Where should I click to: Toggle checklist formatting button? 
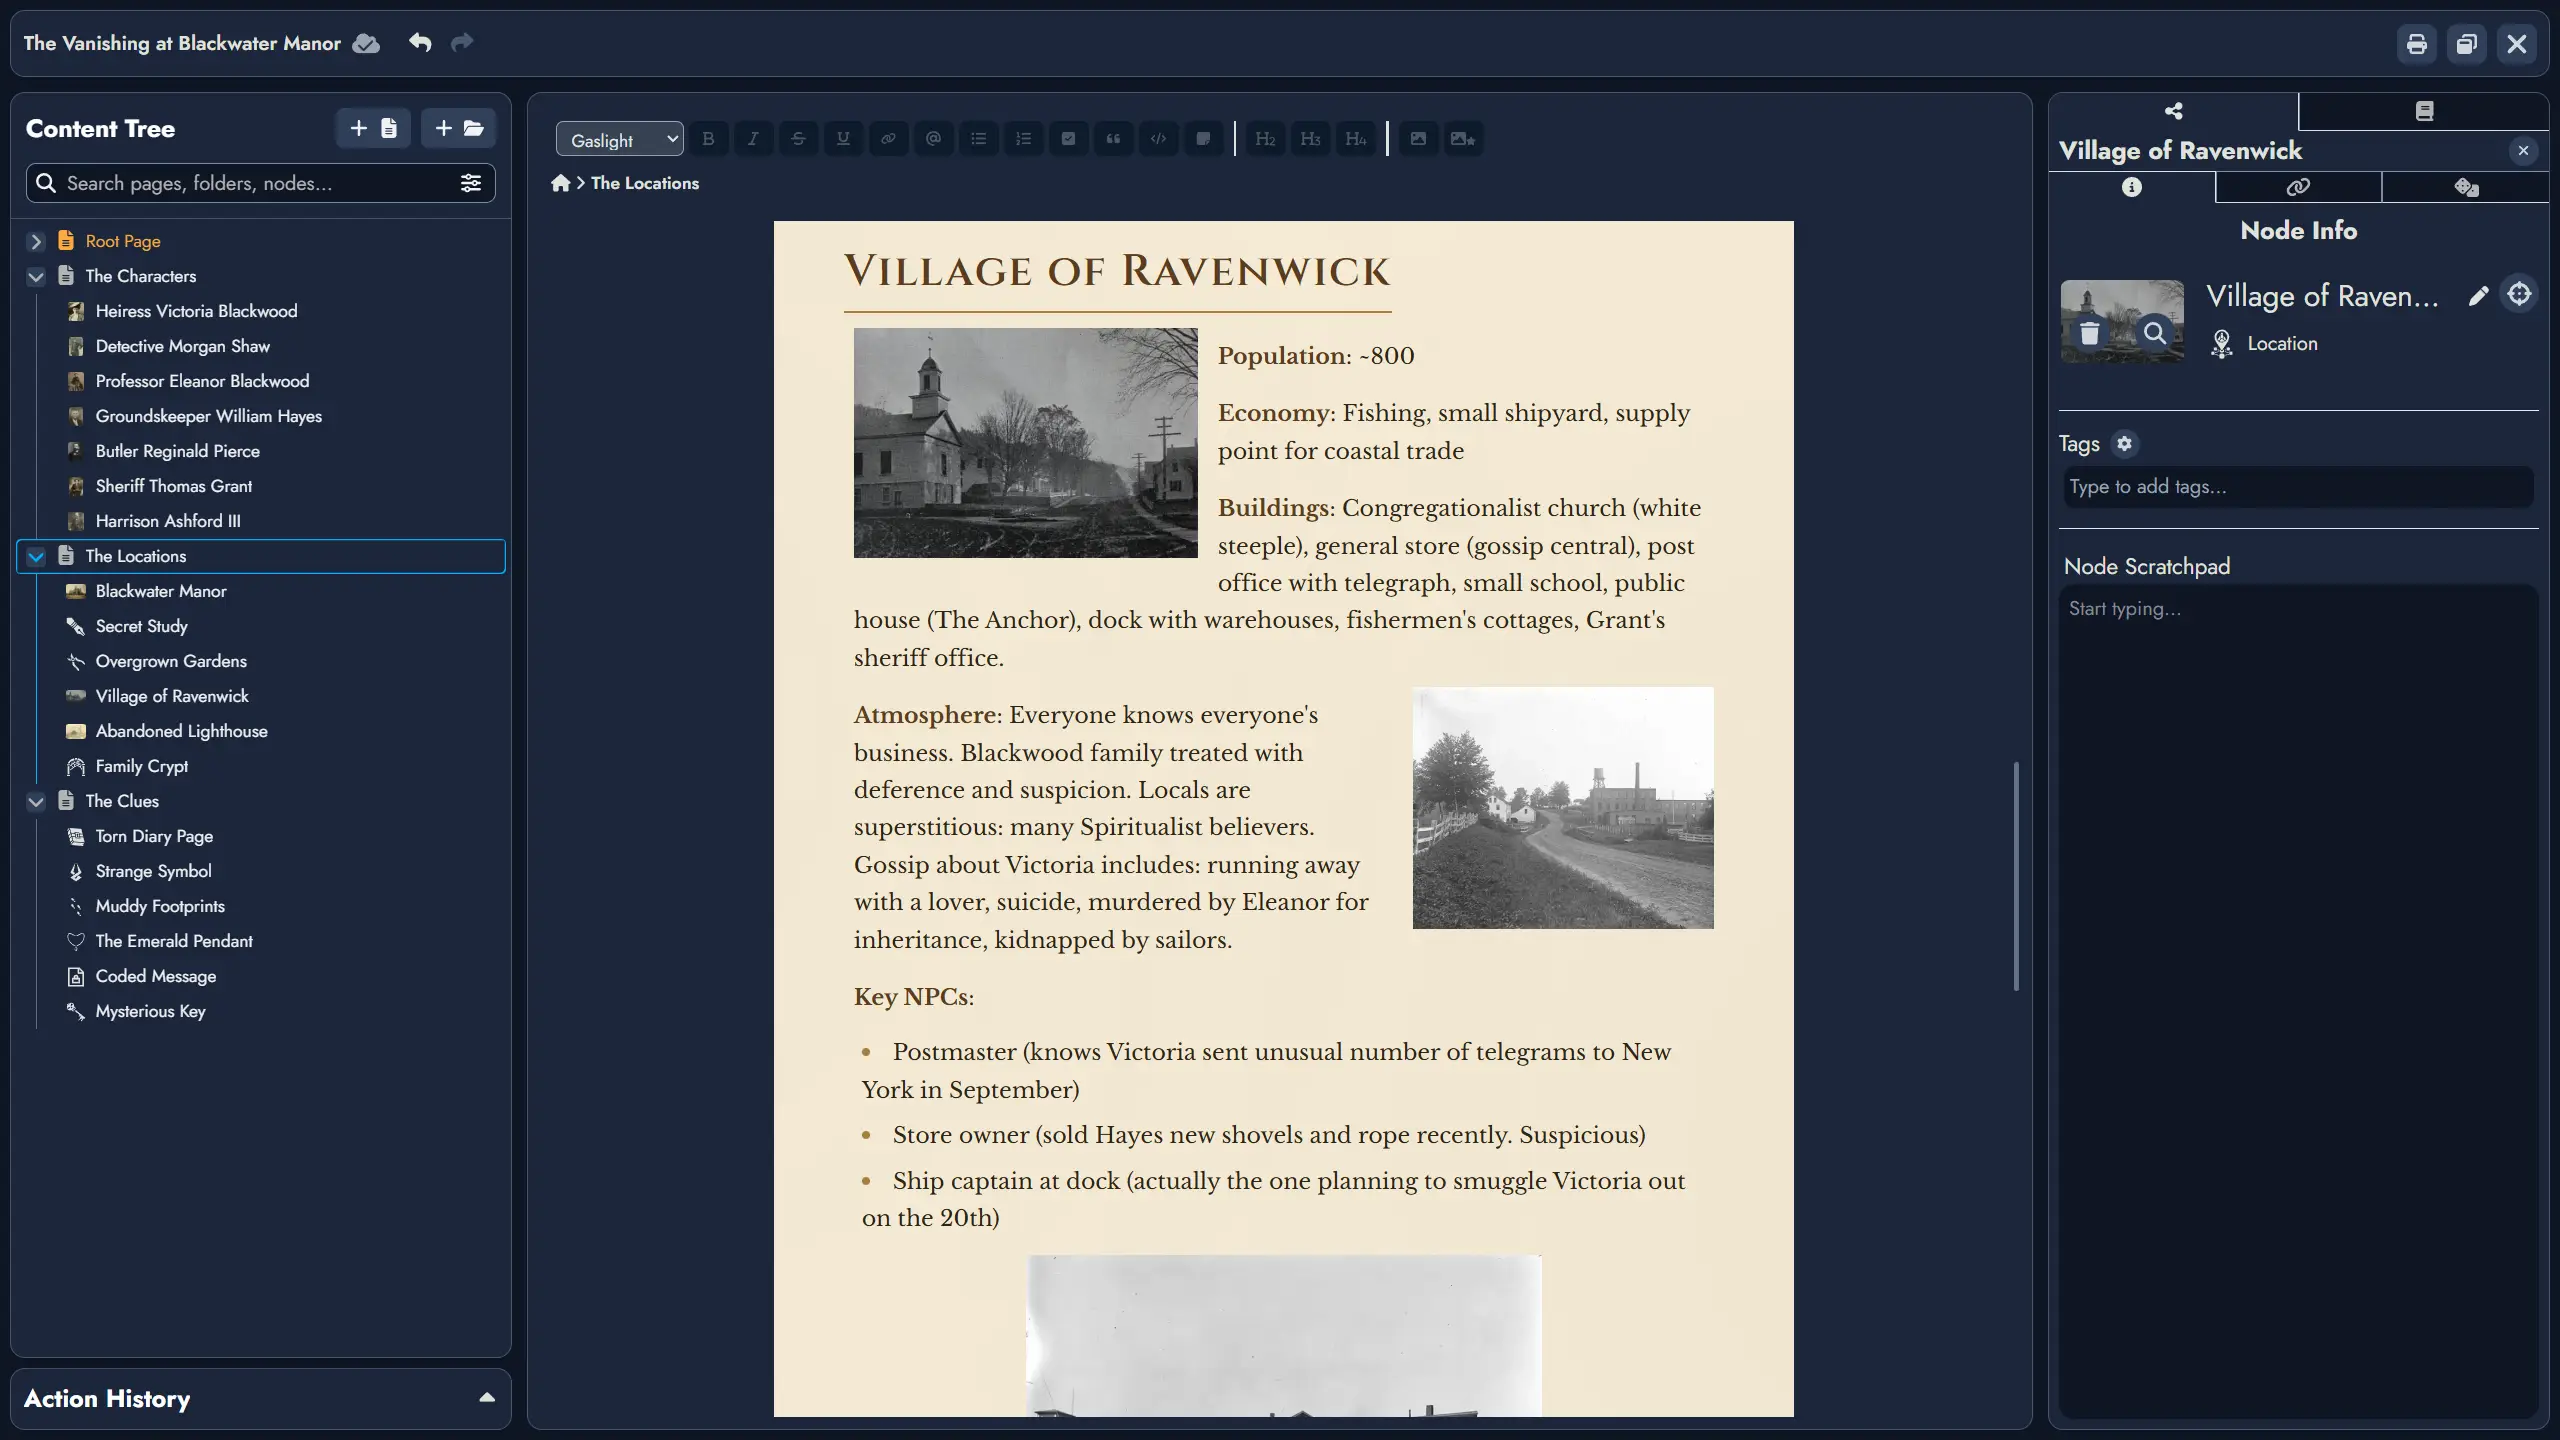click(x=1068, y=139)
